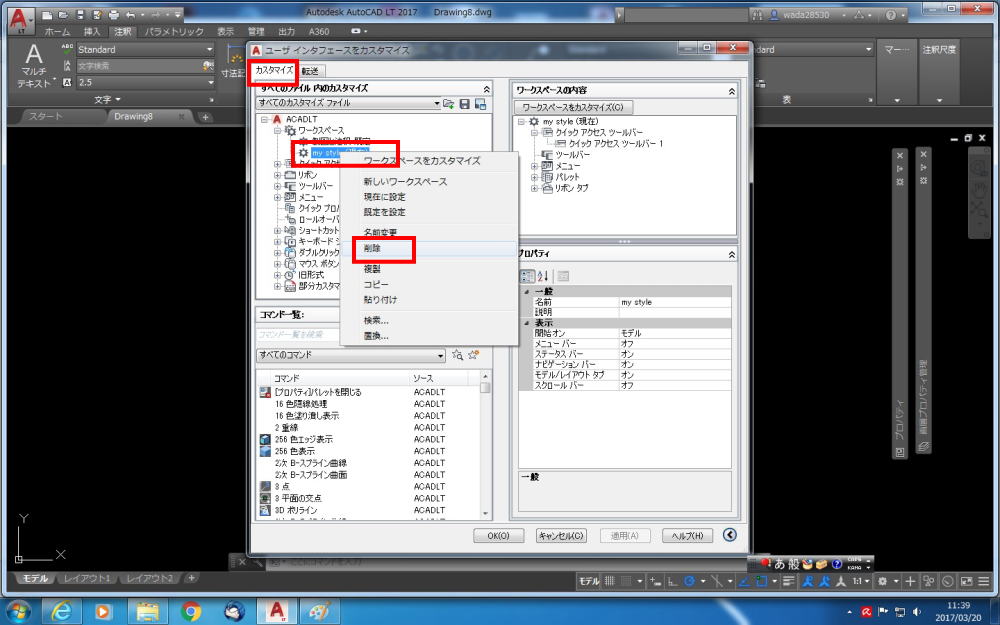1000x625 pixels.
Task: Collapse the ACADLT tree node
Action: 265,119
